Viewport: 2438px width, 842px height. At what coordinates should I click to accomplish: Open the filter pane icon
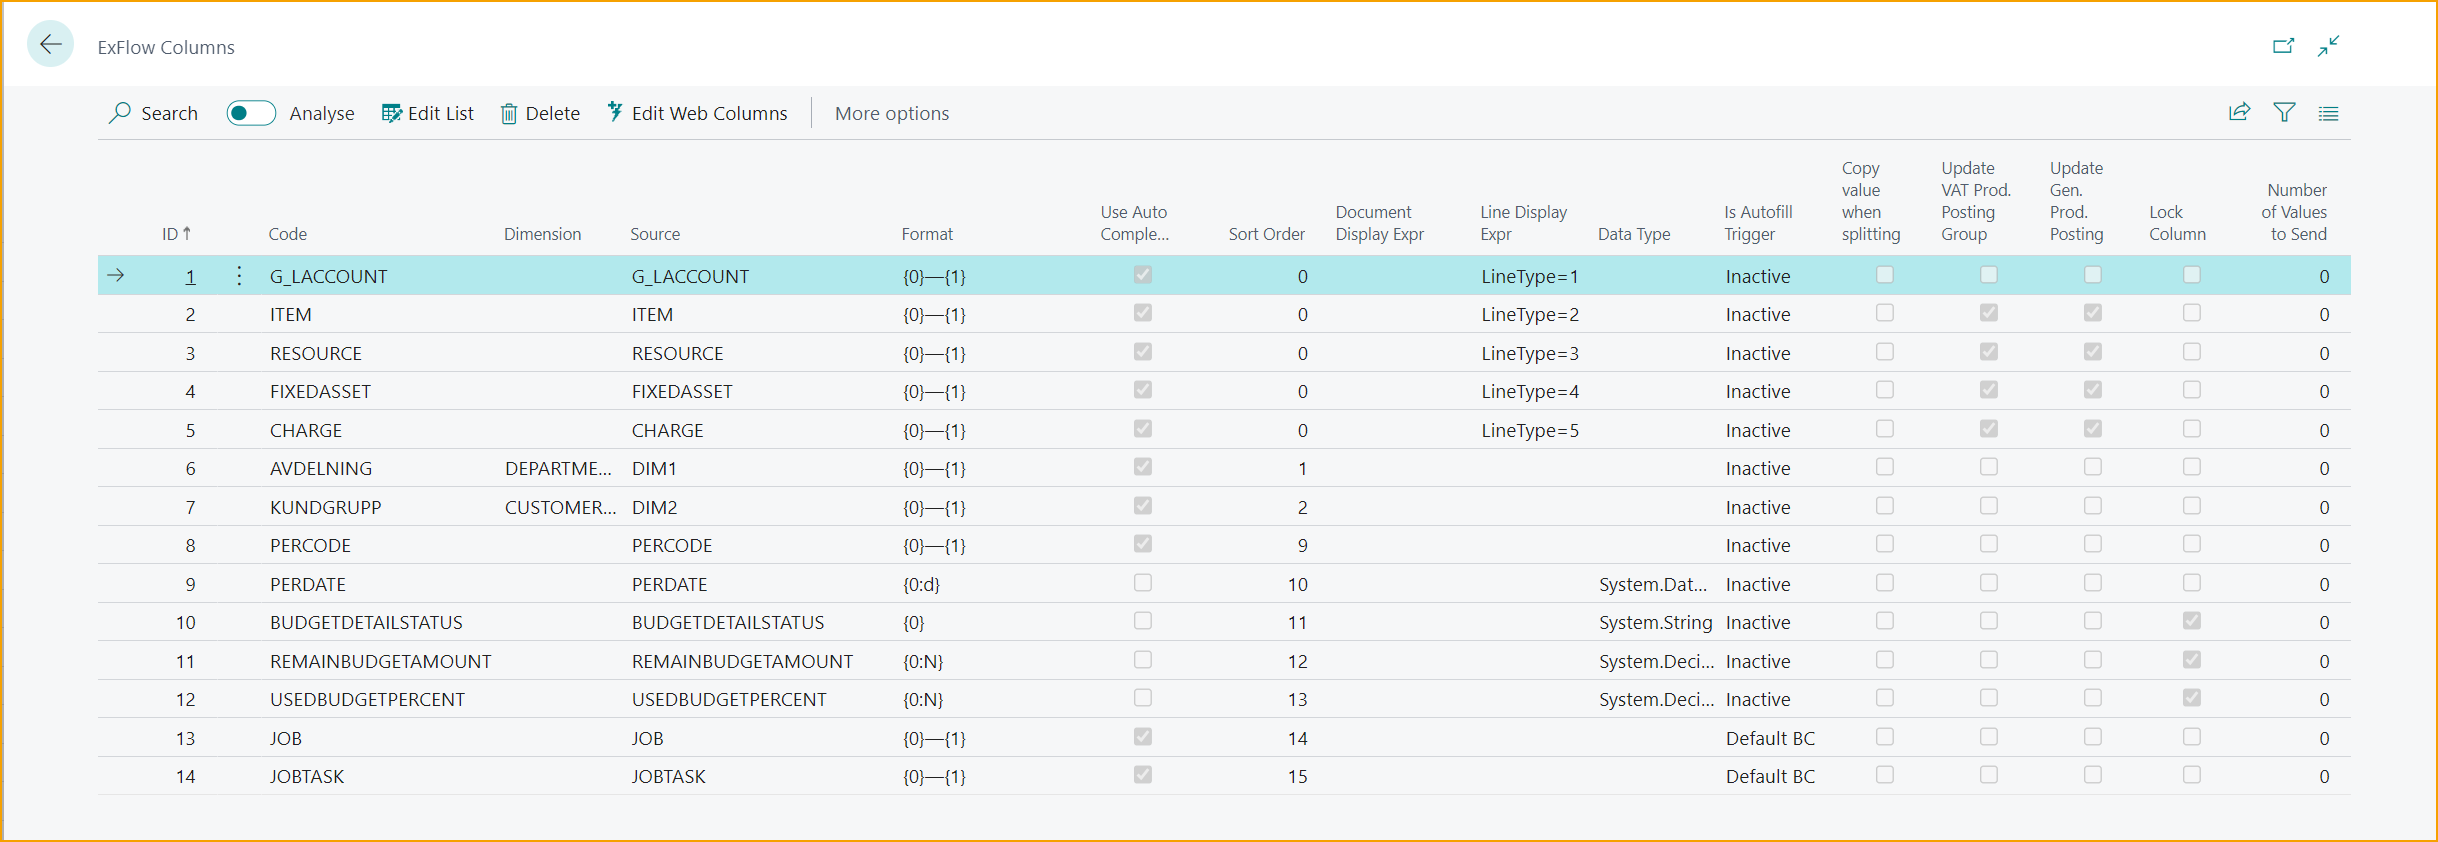tap(2284, 113)
